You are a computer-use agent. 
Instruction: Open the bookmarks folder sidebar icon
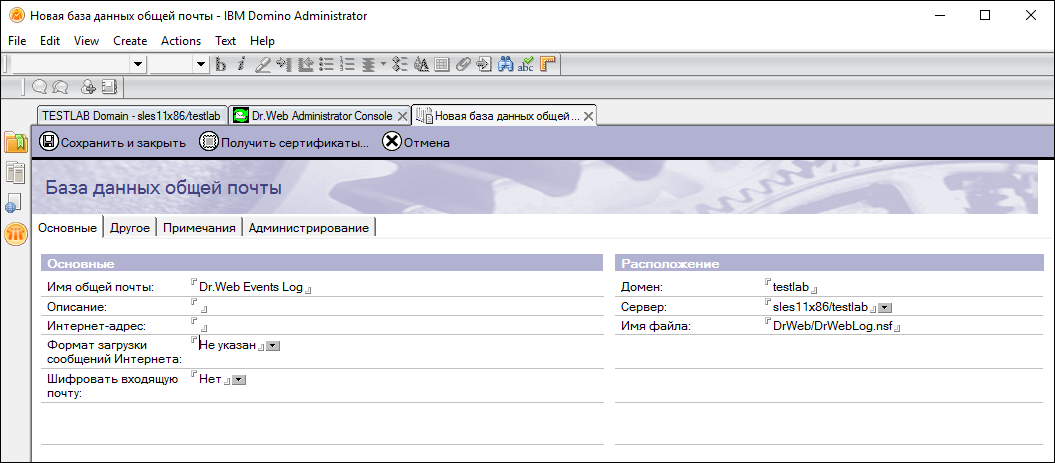click(x=15, y=143)
